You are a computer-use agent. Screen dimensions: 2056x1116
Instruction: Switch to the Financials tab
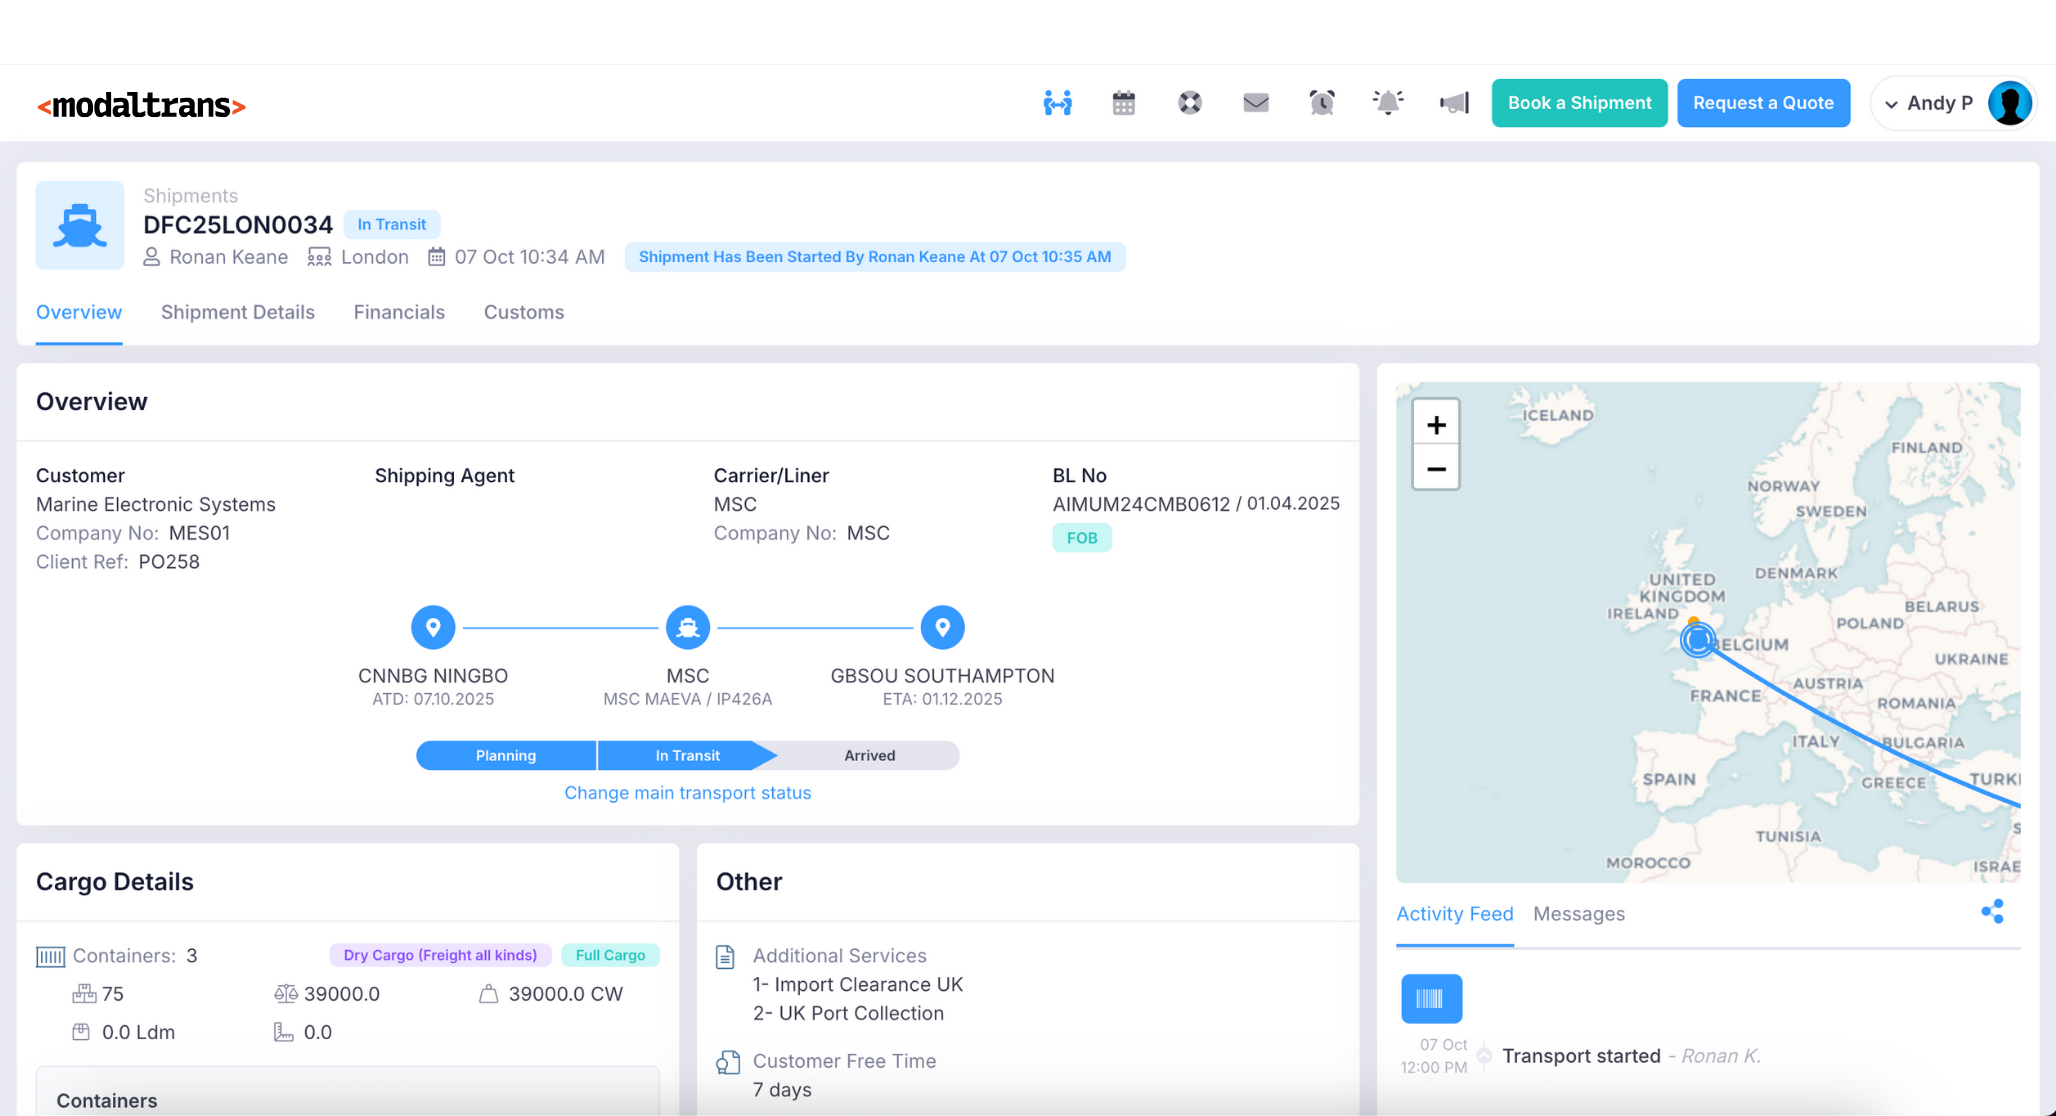click(399, 312)
